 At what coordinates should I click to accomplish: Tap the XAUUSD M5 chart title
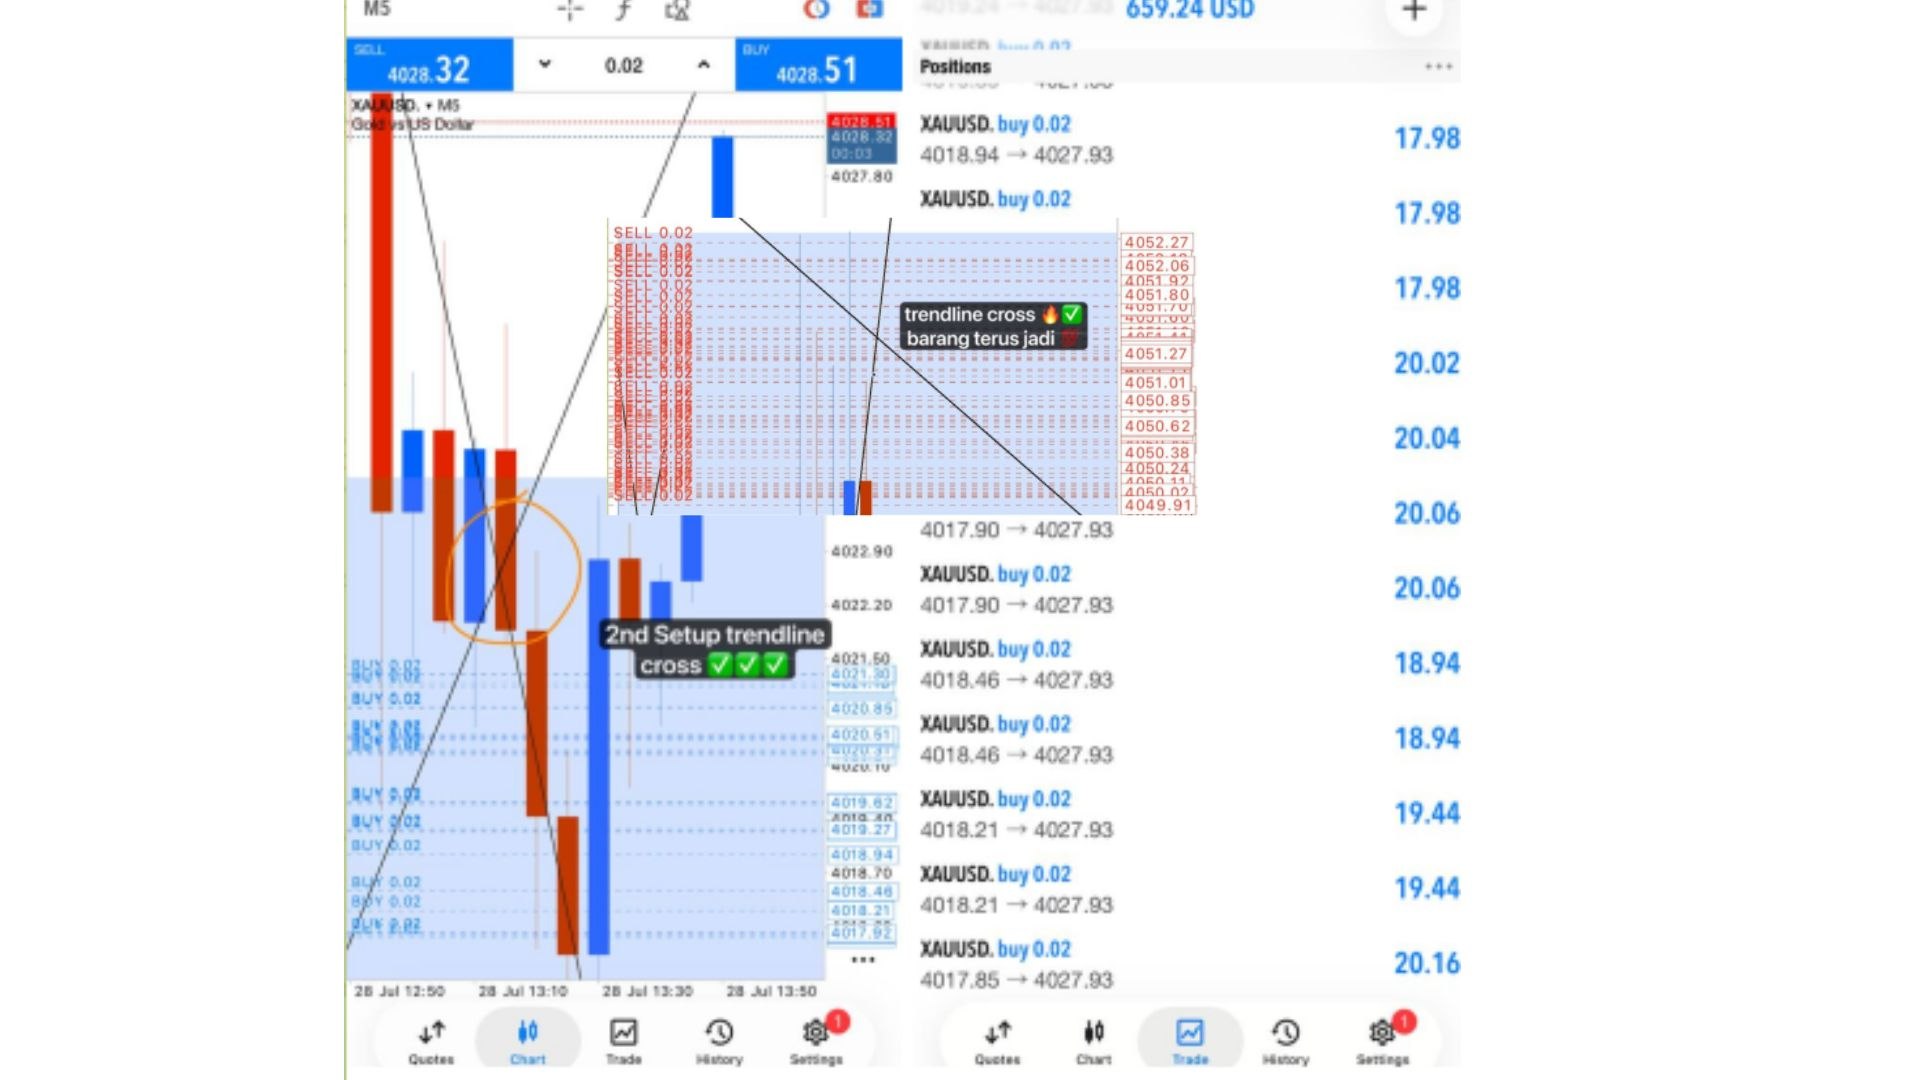click(x=405, y=105)
